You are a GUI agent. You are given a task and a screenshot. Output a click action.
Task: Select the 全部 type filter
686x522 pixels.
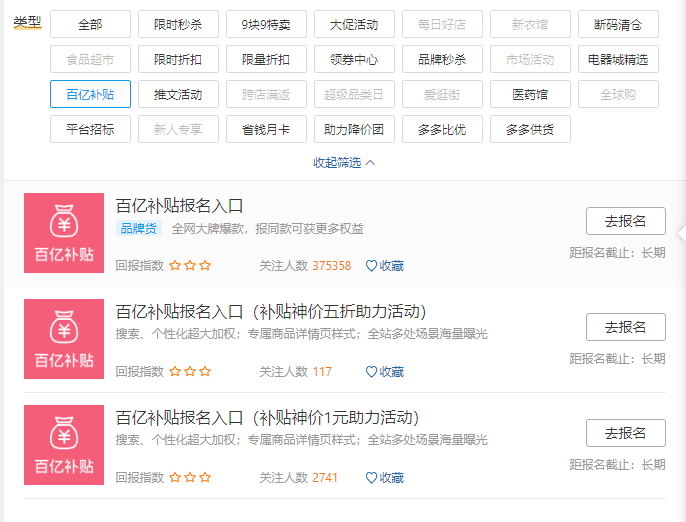click(90, 24)
